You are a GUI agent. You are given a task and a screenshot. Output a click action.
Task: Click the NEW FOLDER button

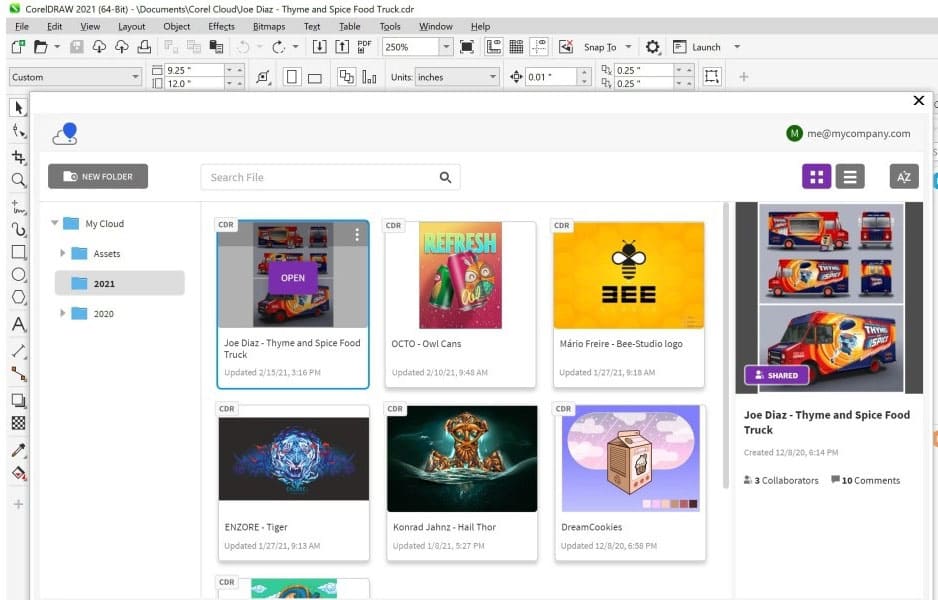(98, 176)
